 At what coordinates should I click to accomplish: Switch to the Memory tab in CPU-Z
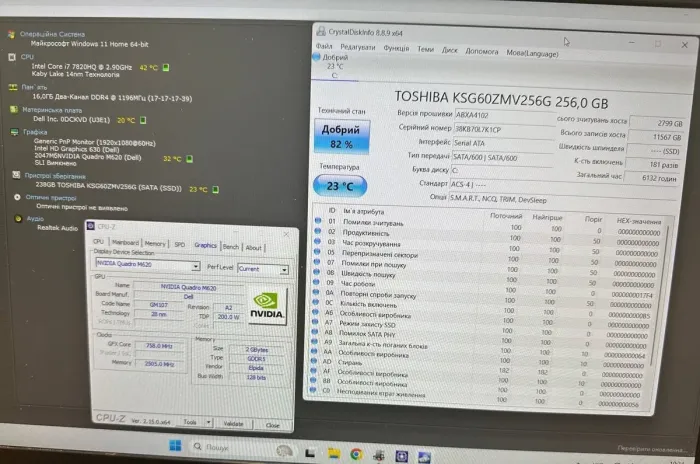(x=155, y=243)
